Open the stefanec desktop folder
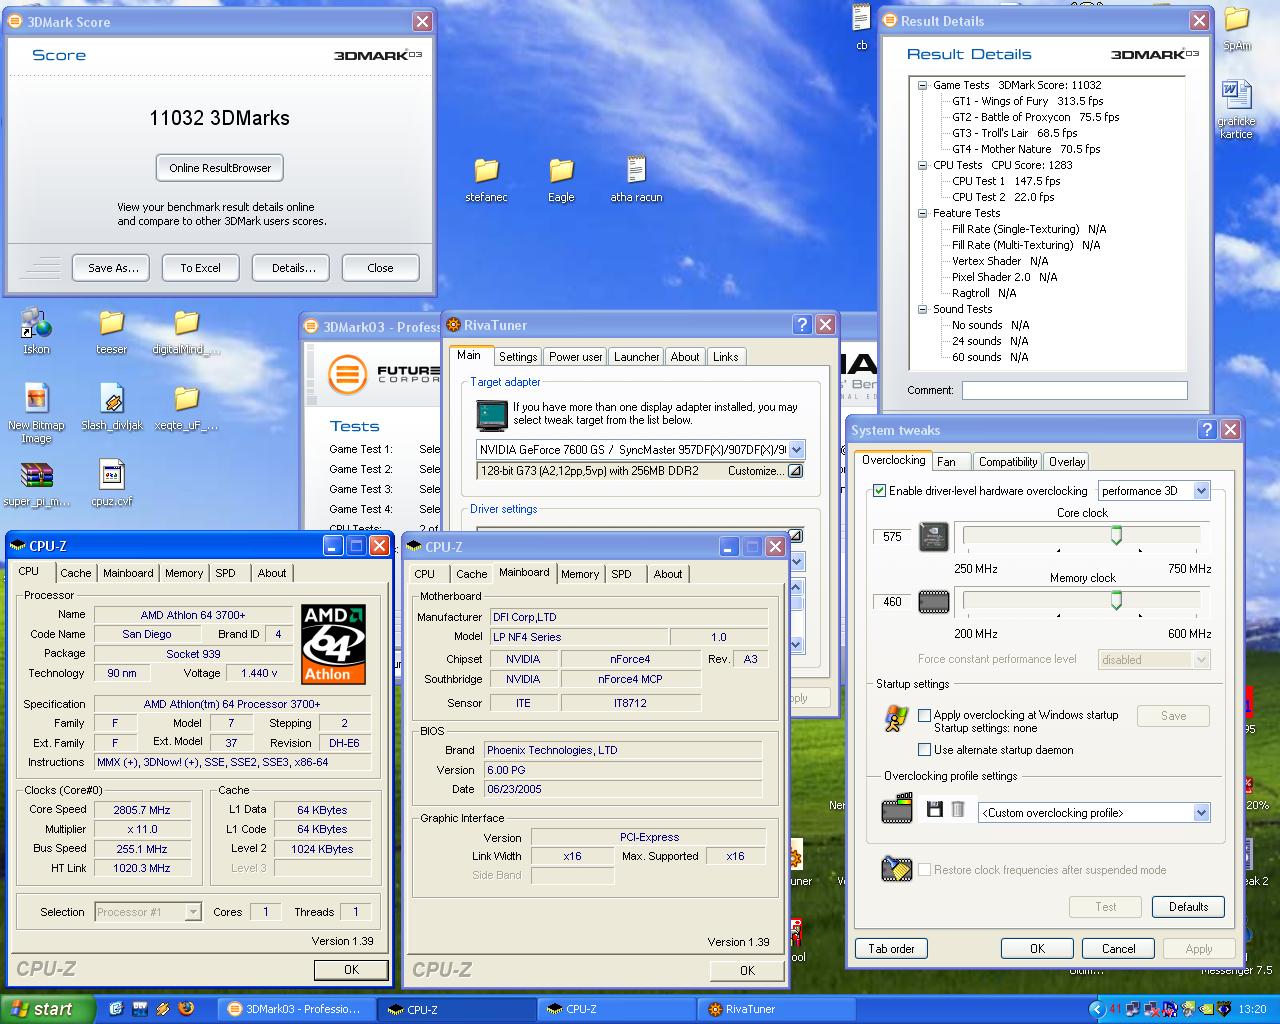The image size is (1280, 1024). tap(486, 171)
